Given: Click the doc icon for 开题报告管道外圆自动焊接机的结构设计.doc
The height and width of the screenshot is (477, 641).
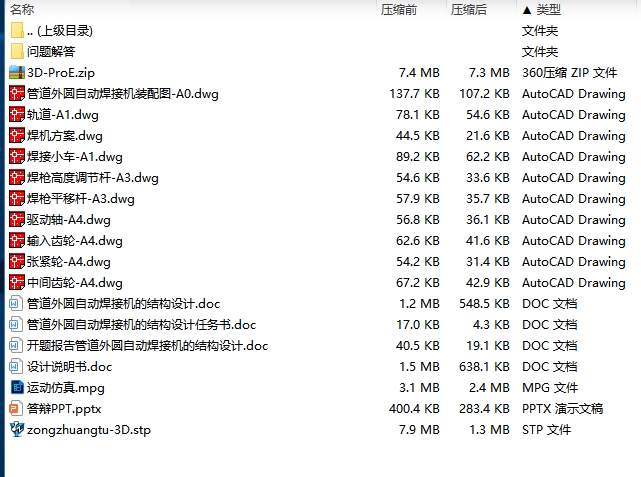Looking at the screenshot, I should point(15,346).
